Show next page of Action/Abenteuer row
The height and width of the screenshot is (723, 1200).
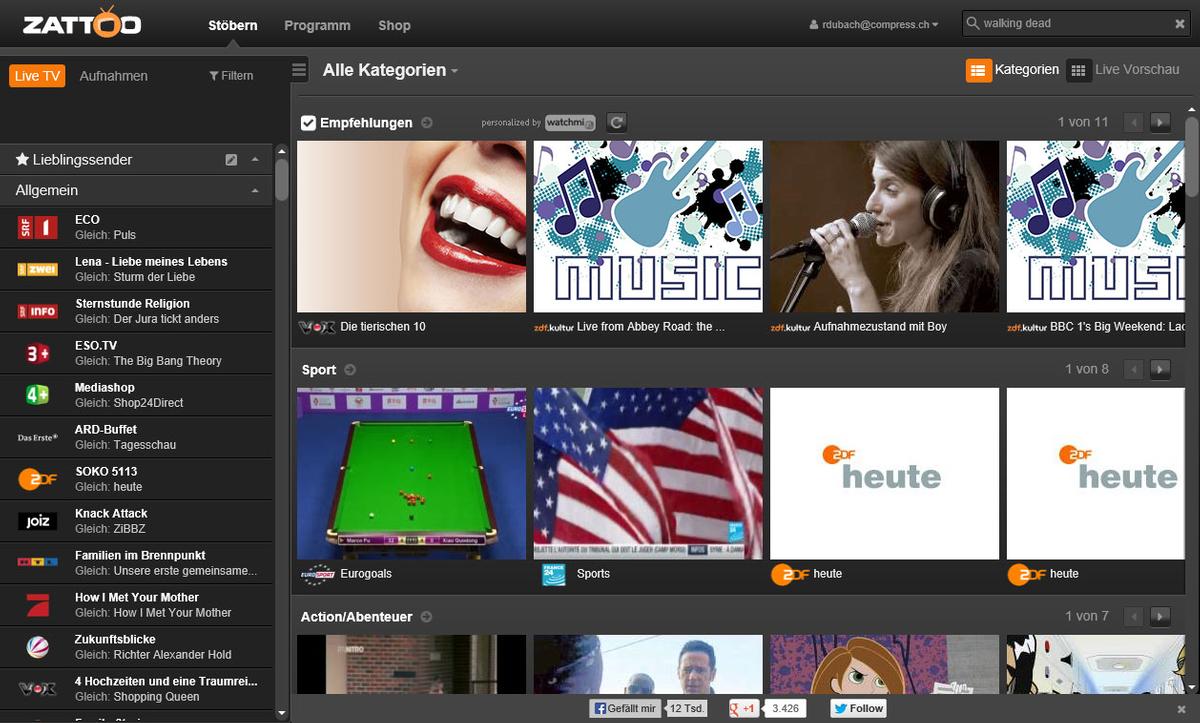pos(1160,616)
